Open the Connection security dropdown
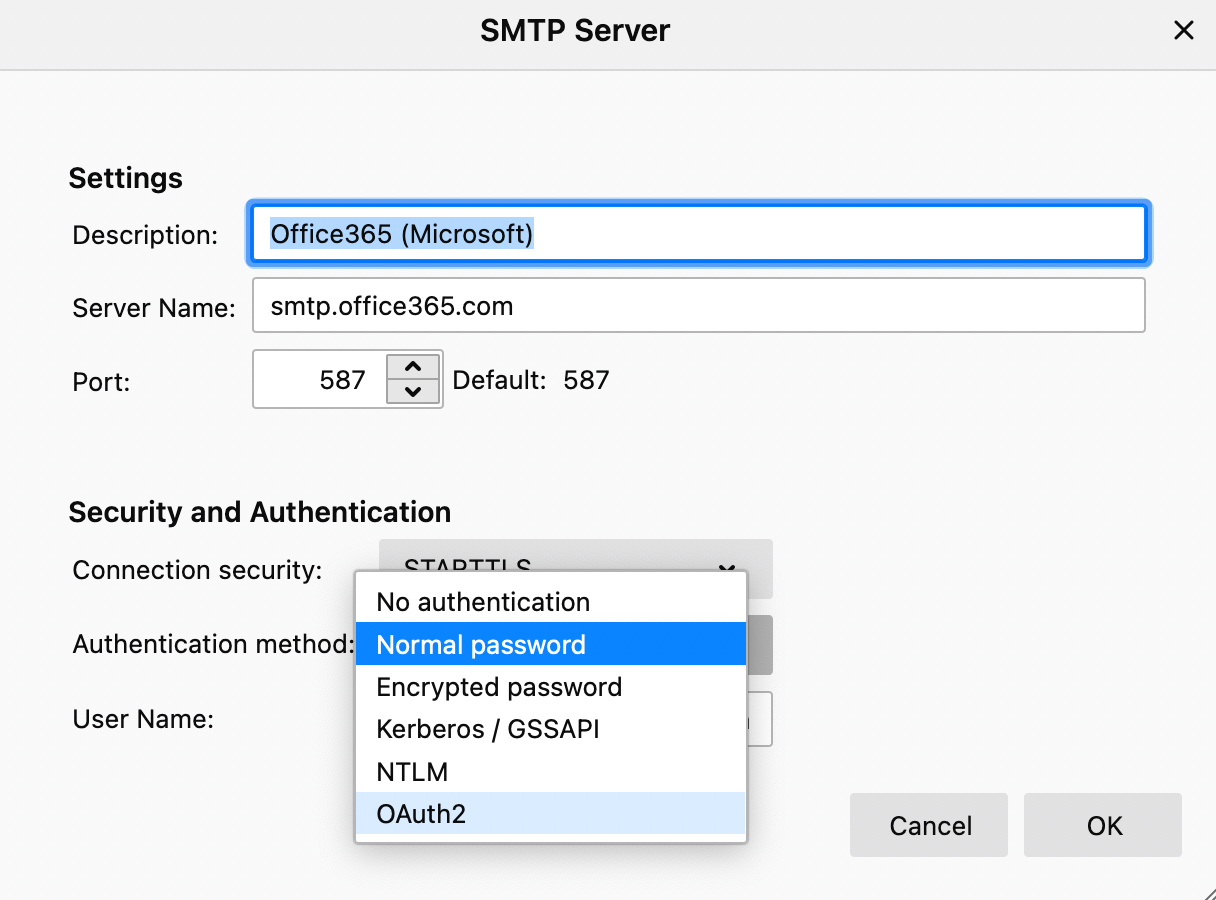 tap(575, 558)
